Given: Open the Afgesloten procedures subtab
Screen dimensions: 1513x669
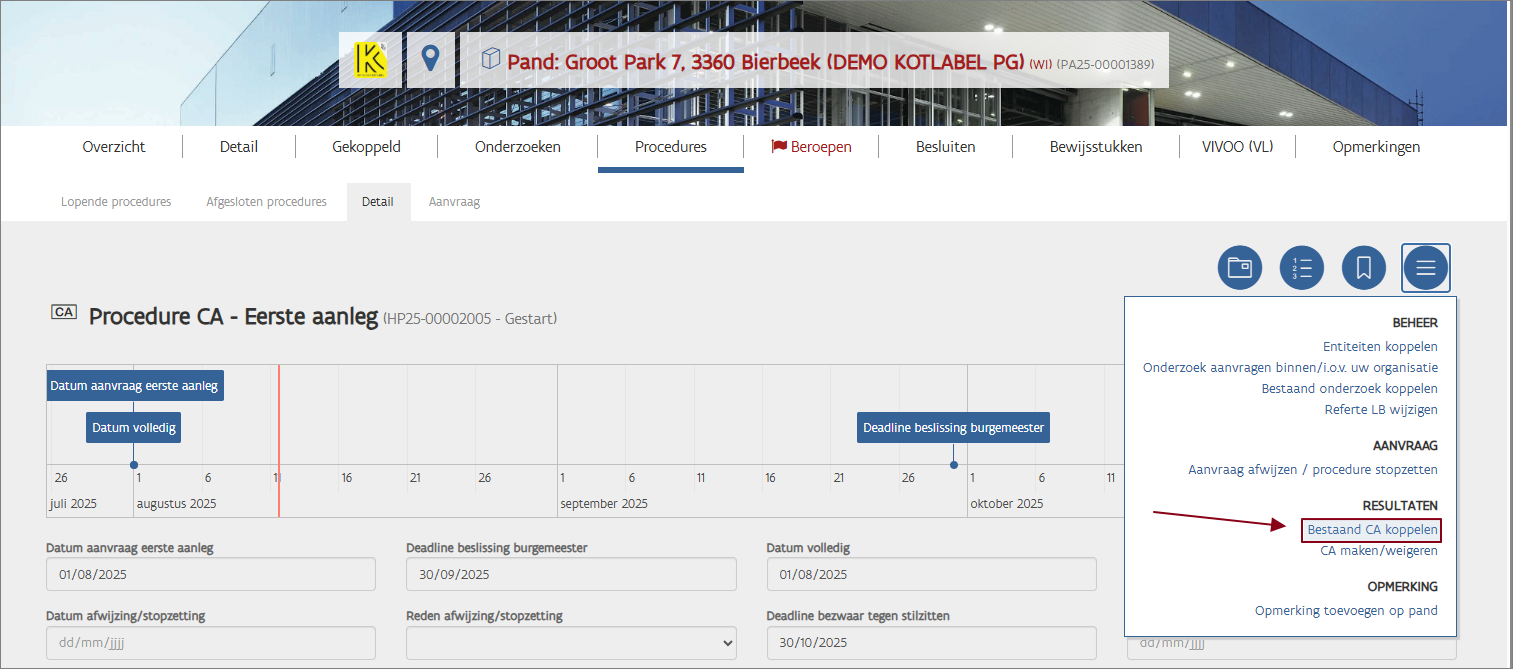Looking at the screenshot, I should (266, 202).
